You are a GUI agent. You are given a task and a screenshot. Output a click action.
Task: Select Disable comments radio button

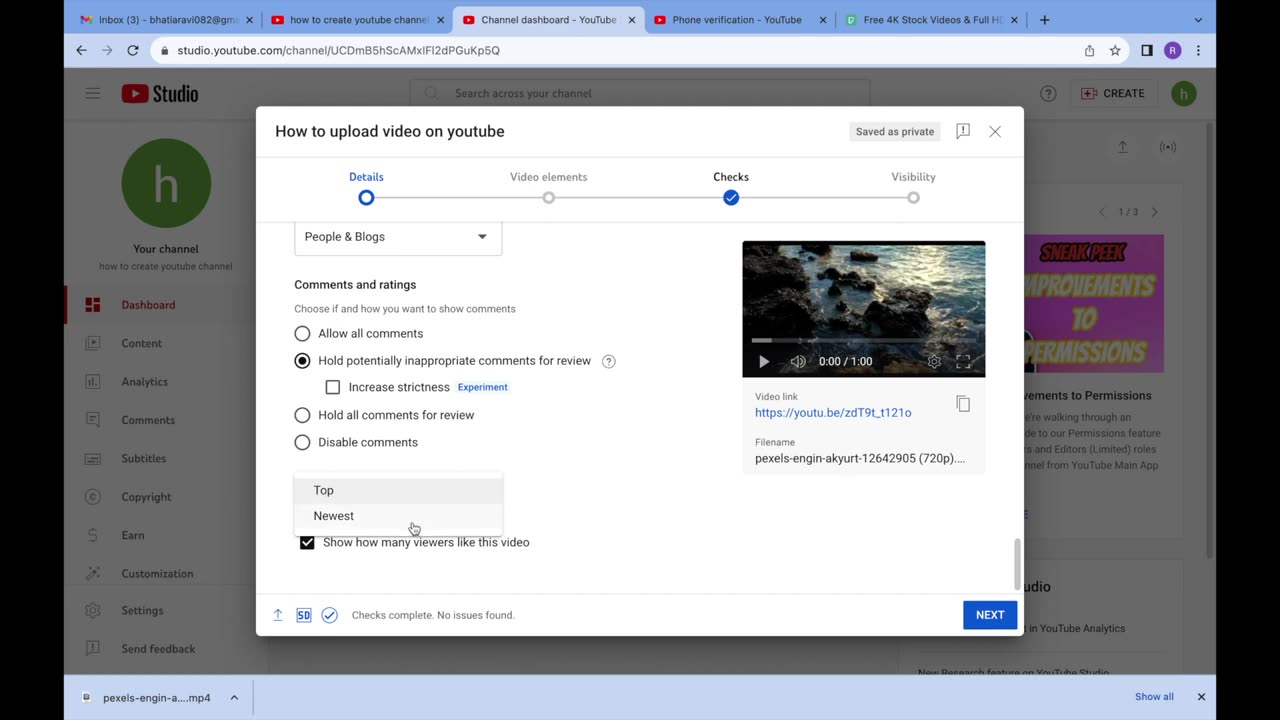302,442
